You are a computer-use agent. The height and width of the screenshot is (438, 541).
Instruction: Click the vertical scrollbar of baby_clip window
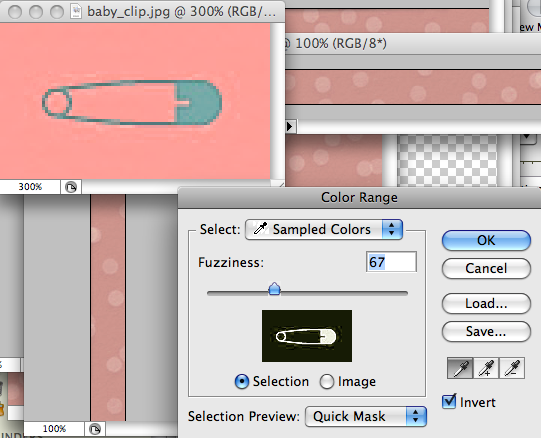[x=277, y=101]
